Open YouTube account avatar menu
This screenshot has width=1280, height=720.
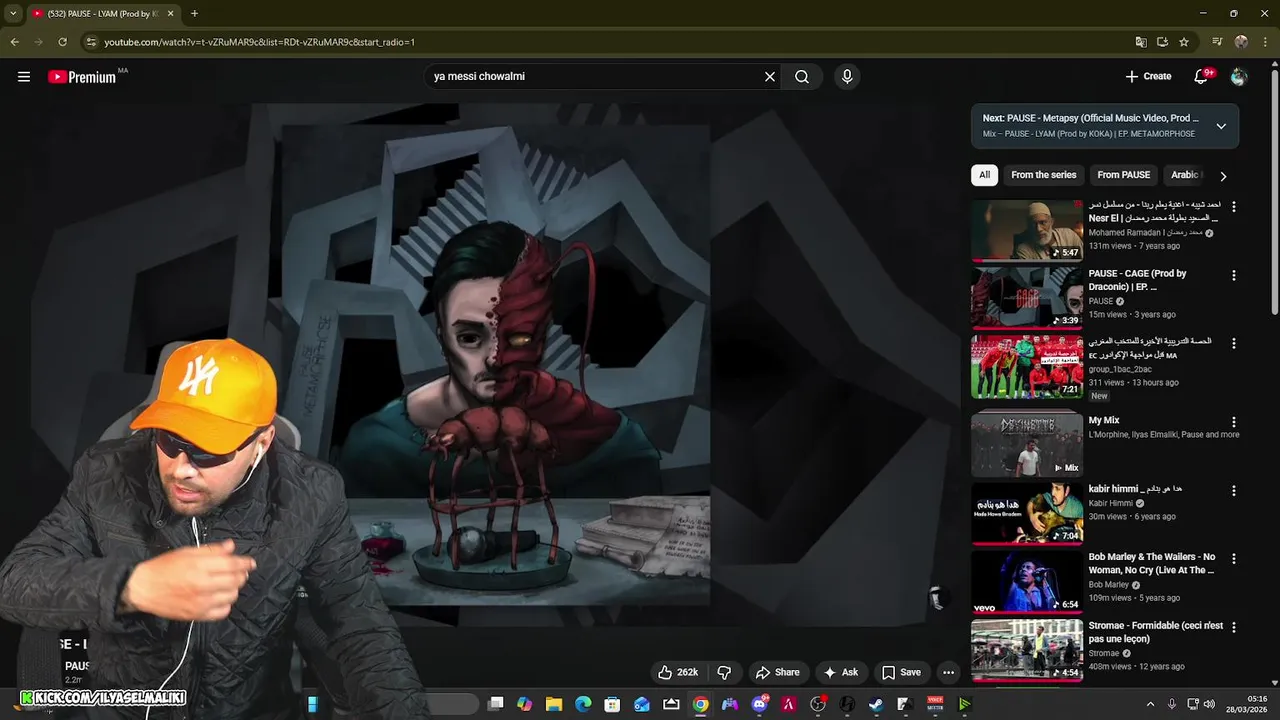point(1239,76)
